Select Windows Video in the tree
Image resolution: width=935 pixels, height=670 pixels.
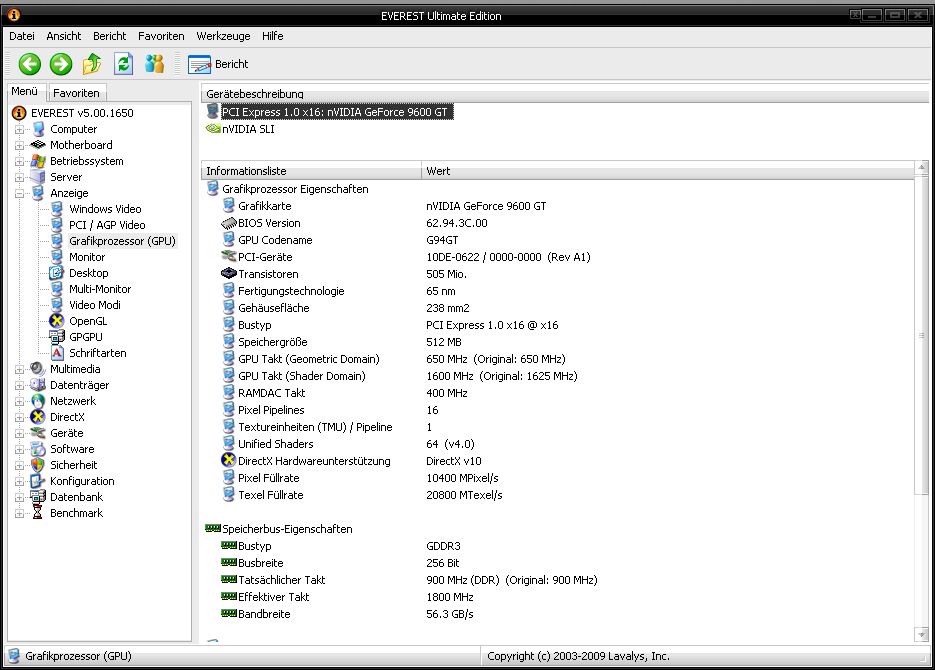tap(105, 209)
